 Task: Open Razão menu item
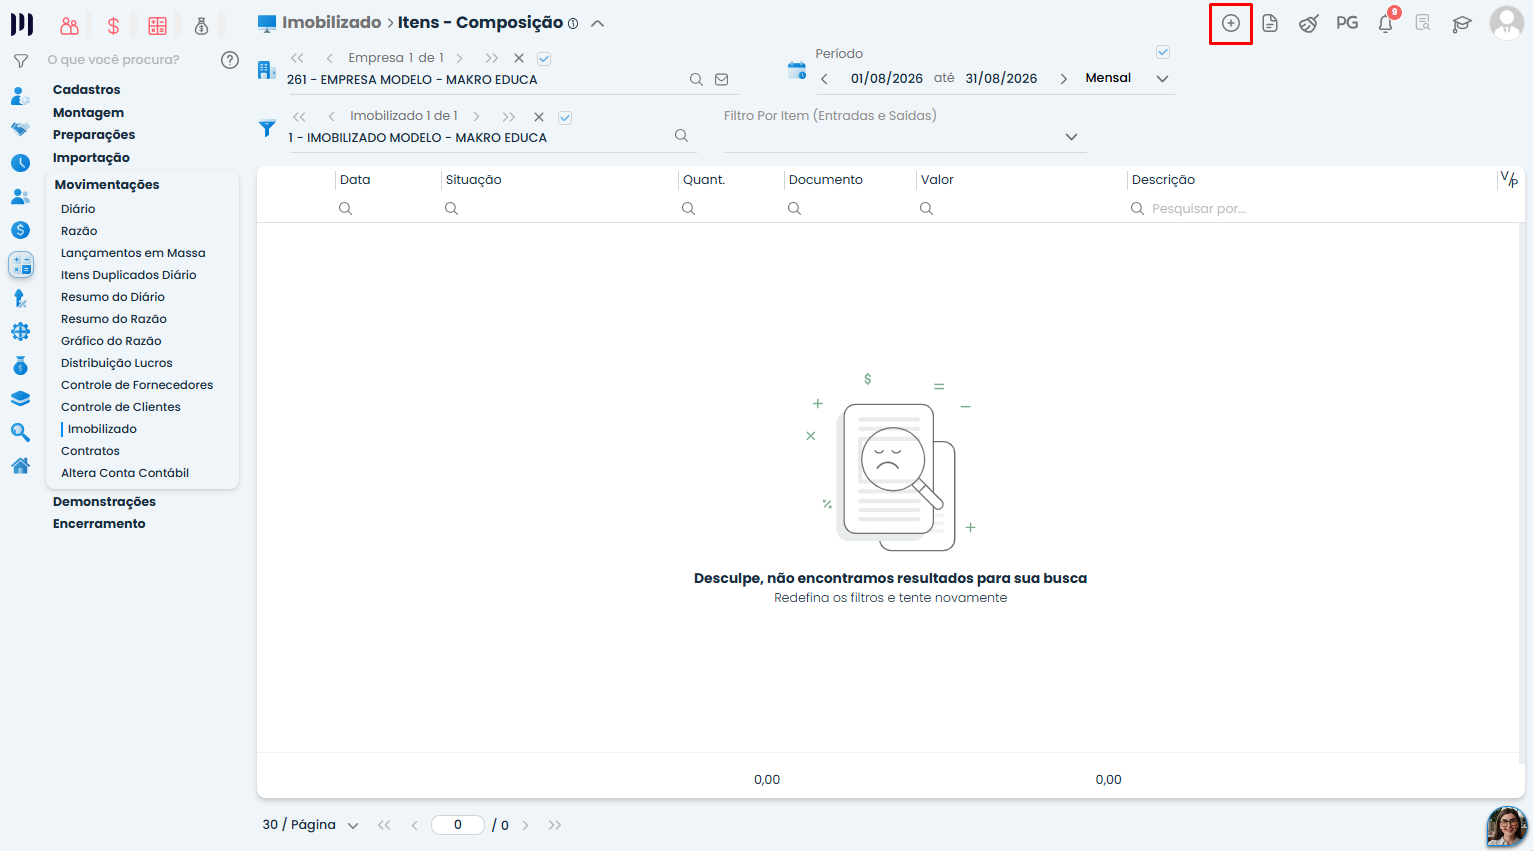point(79,231)
